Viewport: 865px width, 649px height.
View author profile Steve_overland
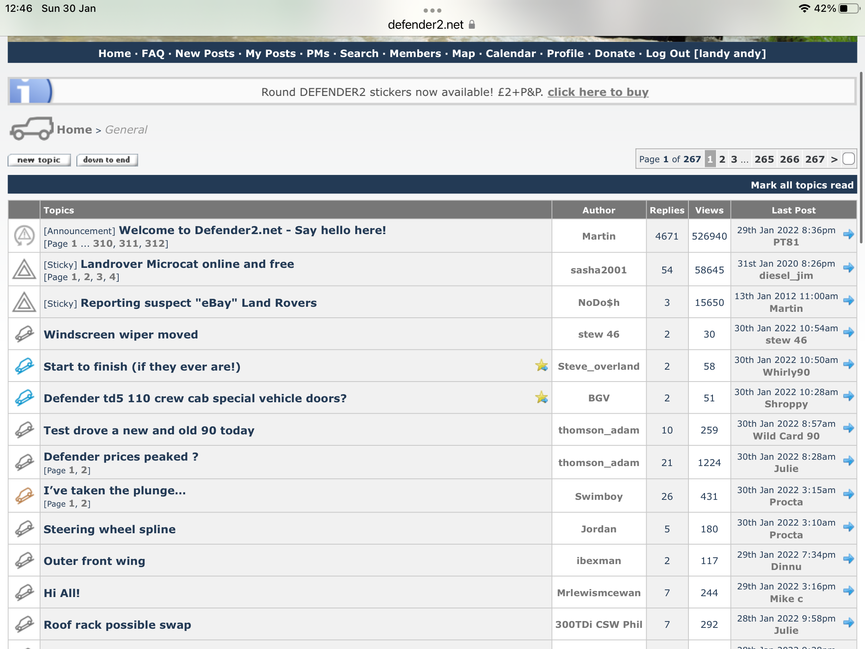pos(599,366)
